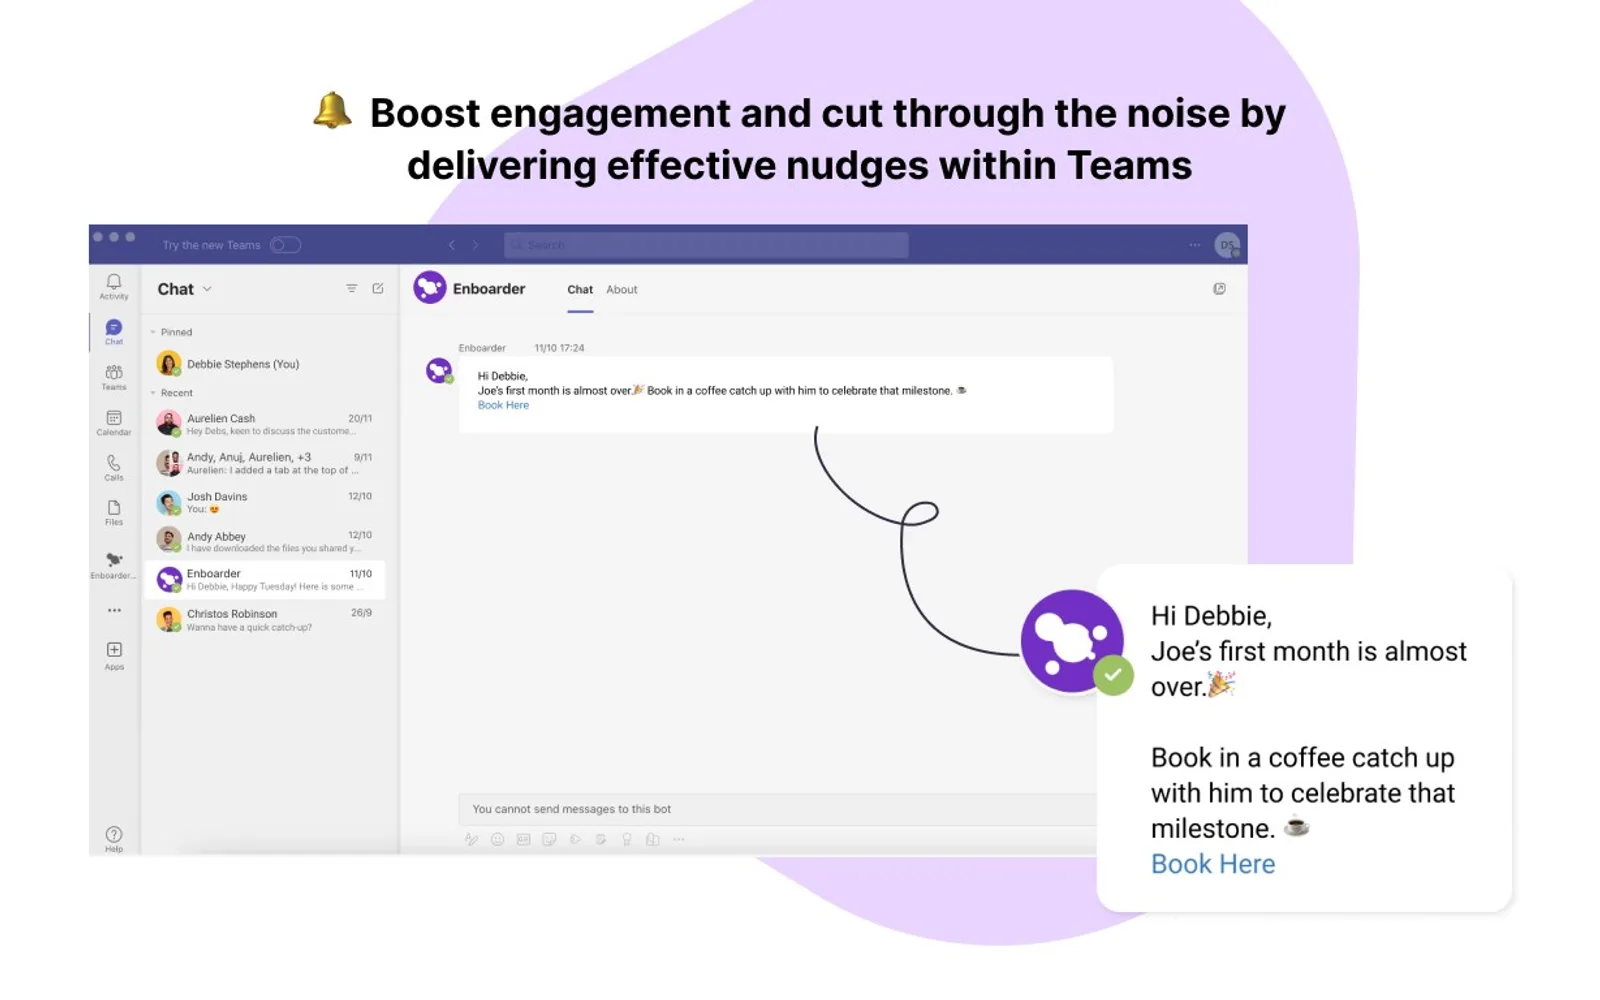
Task: Switch to the About tab
Action: pos(622,290)
